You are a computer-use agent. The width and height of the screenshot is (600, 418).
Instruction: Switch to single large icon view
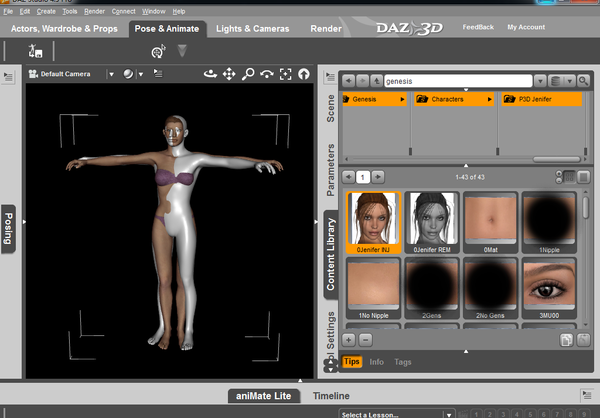click(x=583, y=177)
